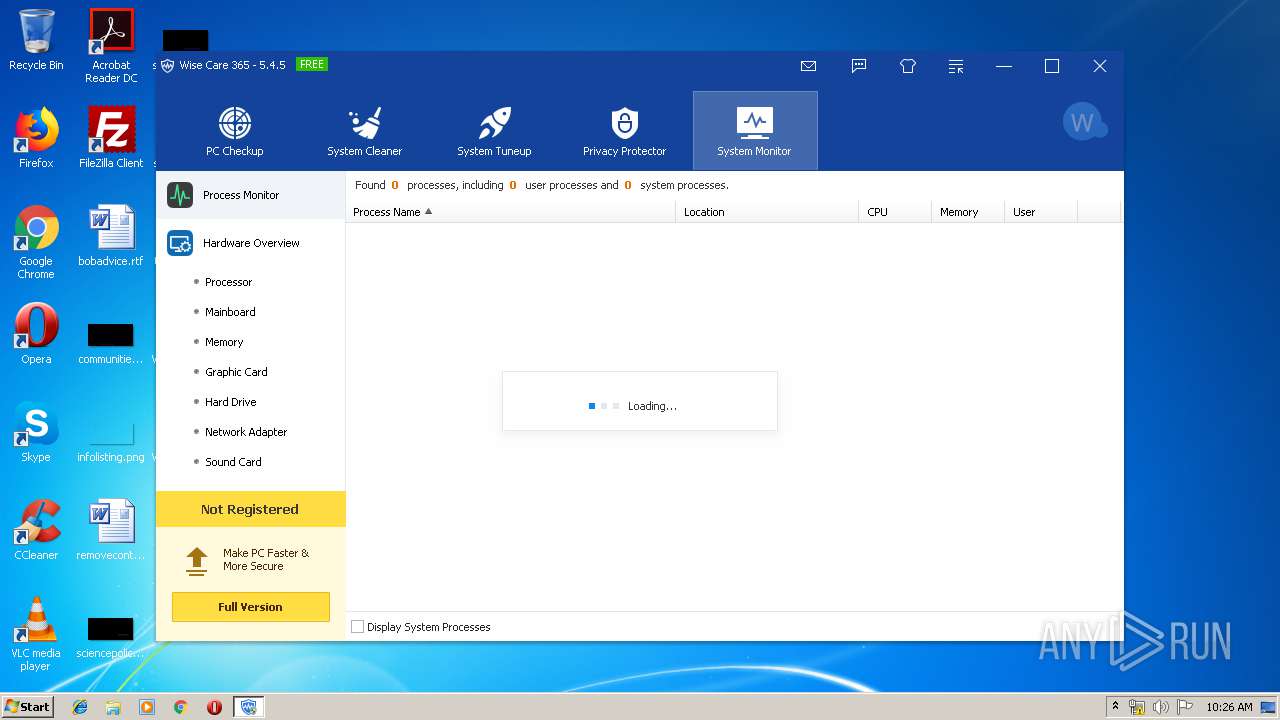Show hidden system tray icons
This screenshot has width=1280, height=720.
[x=1115, y=706]
